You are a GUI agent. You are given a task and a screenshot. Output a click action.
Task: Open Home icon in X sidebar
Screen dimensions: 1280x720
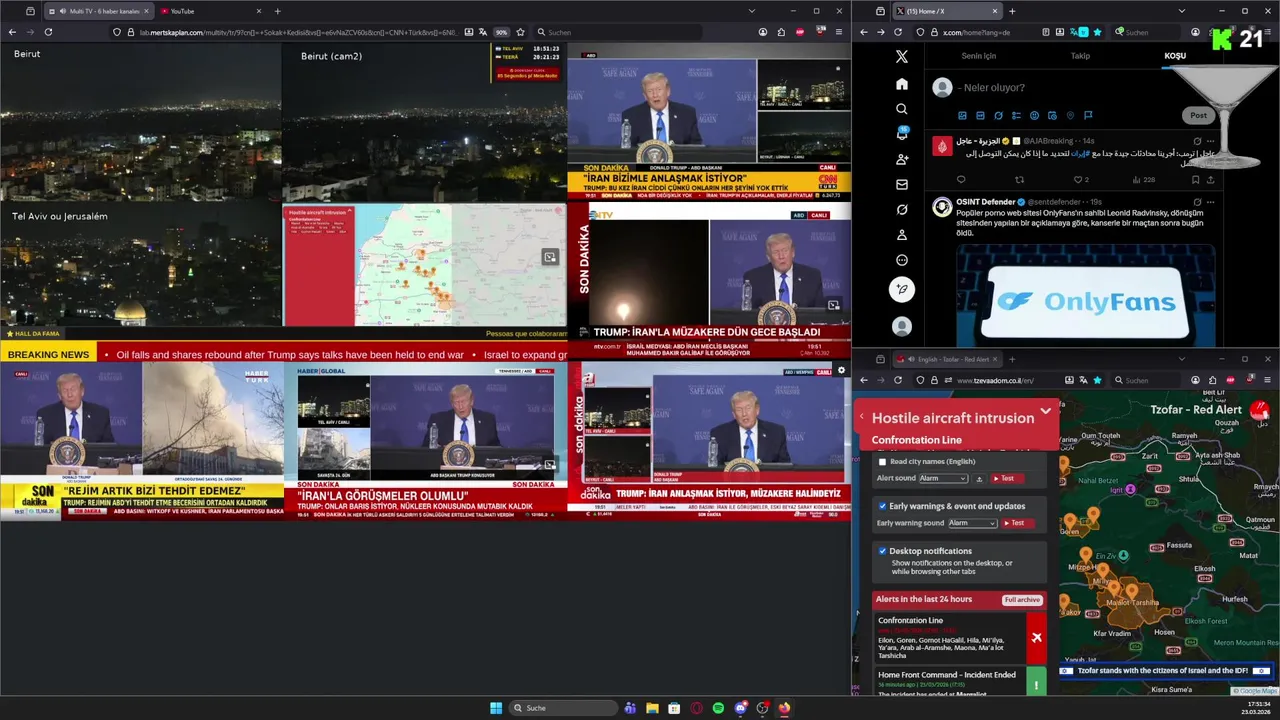[x=902, y=84]
